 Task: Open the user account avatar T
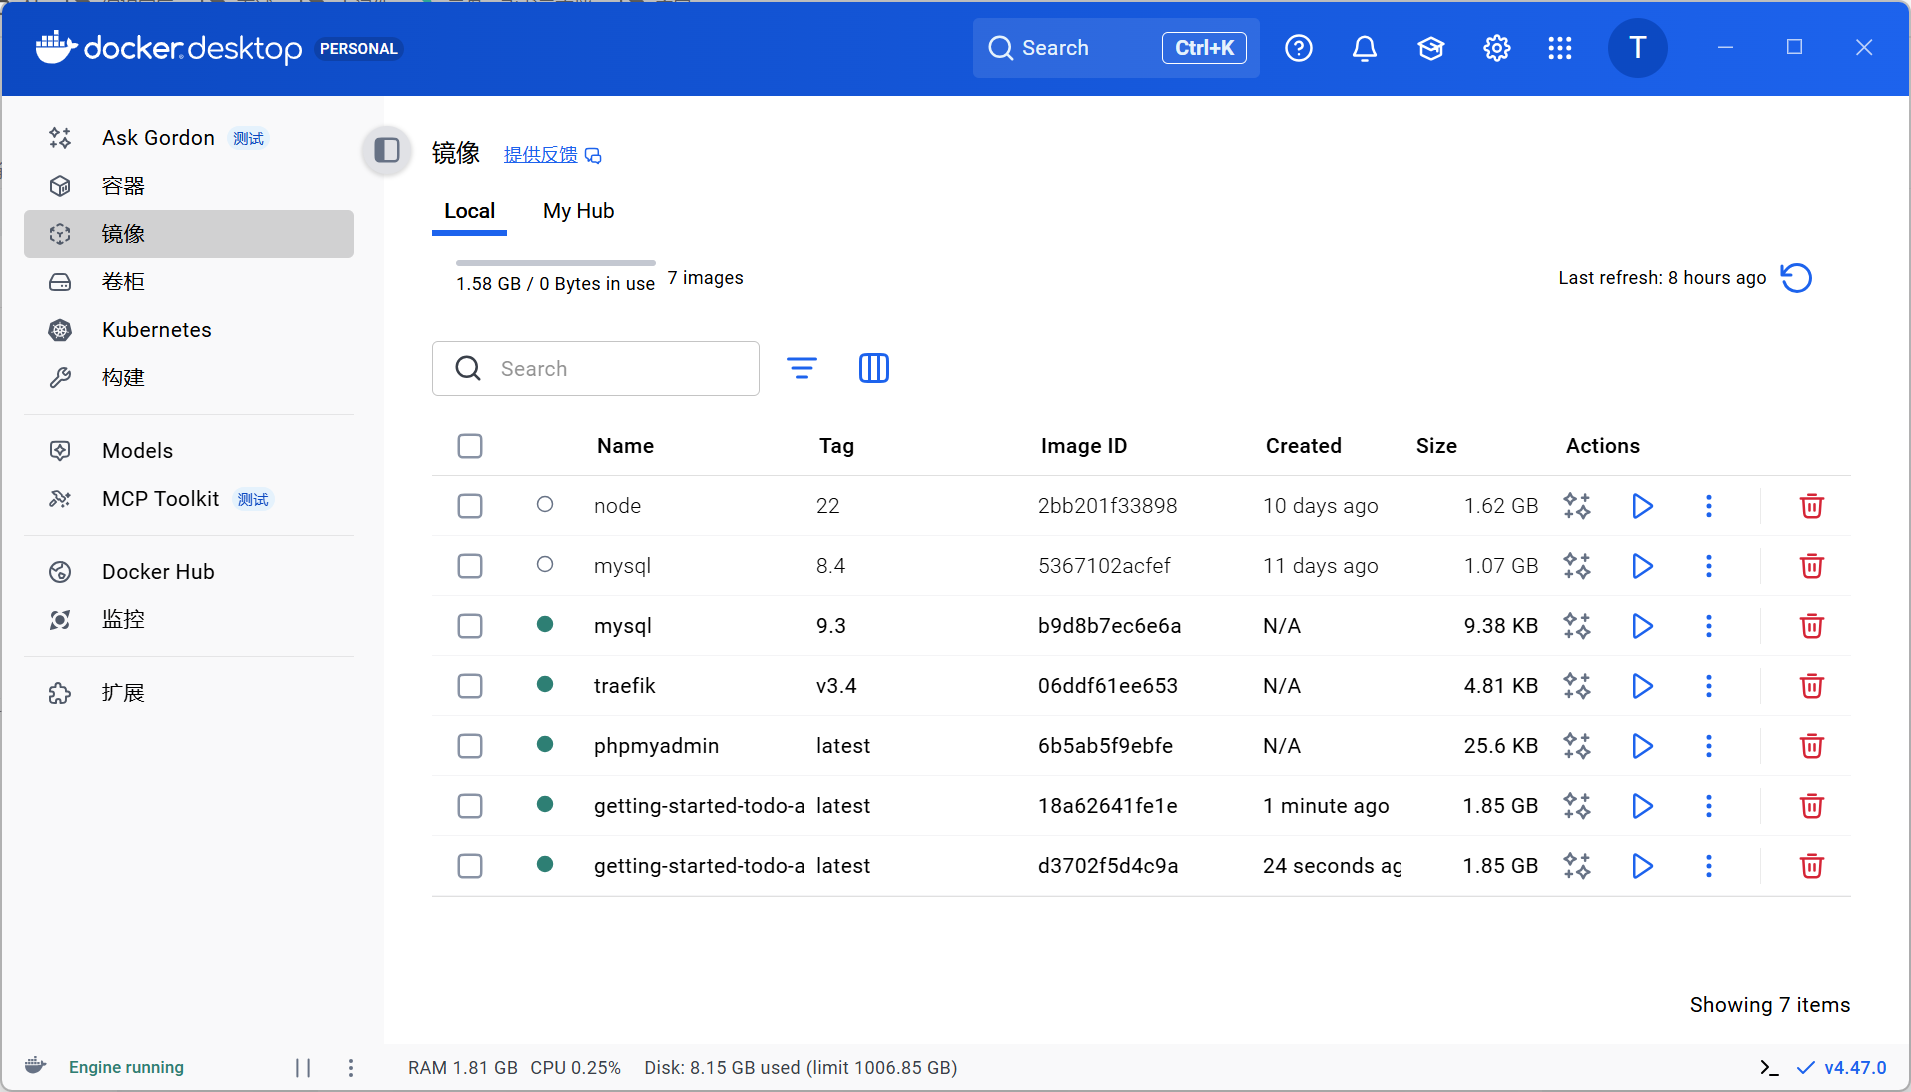click(1638, 48)
